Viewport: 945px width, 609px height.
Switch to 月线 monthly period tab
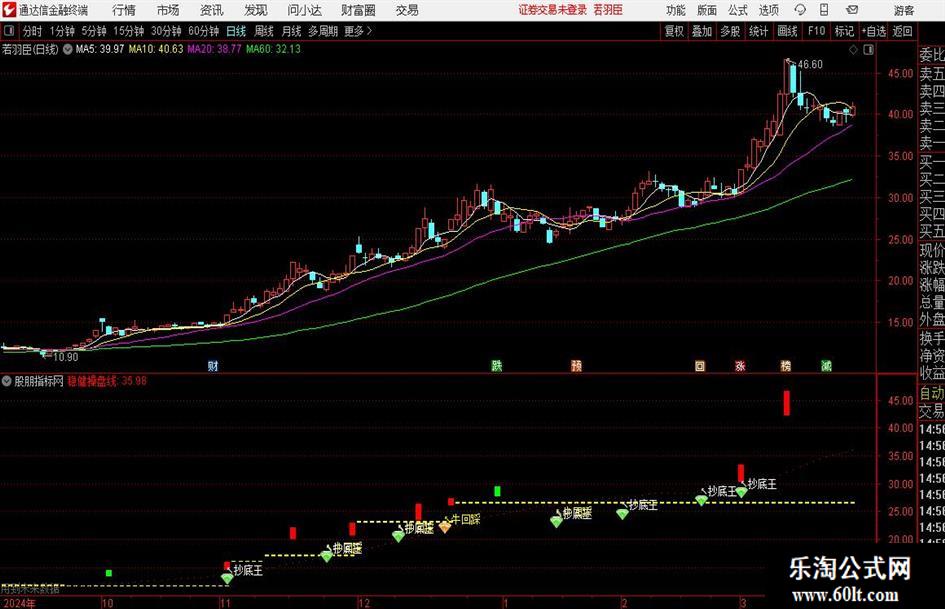pos(292,31)
